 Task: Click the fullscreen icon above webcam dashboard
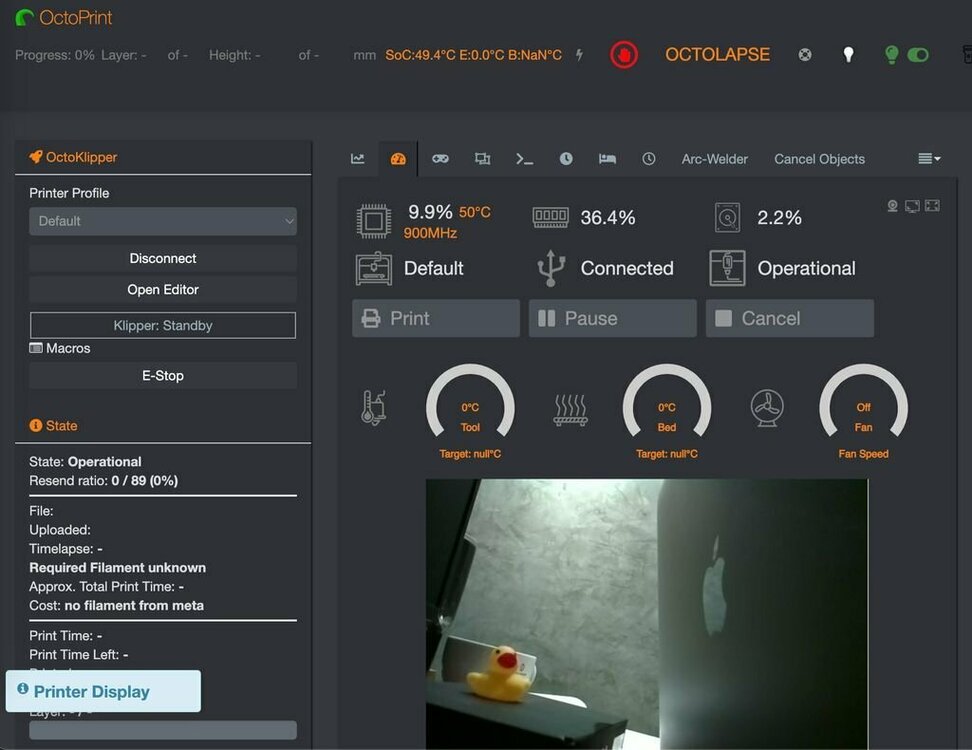pos(932,205)
